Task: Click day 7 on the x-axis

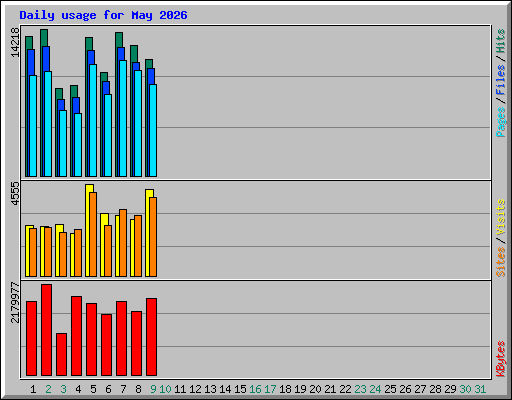Action: (123, 389)
